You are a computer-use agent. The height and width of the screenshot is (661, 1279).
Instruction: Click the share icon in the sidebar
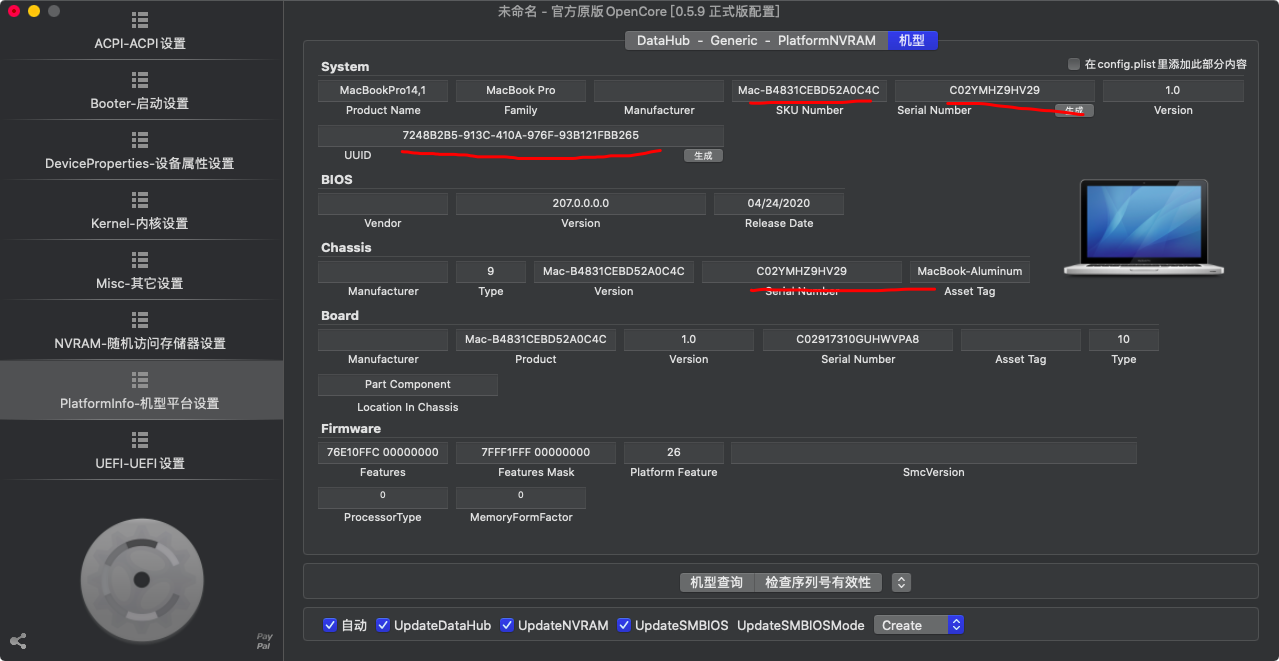click(18, 641)
